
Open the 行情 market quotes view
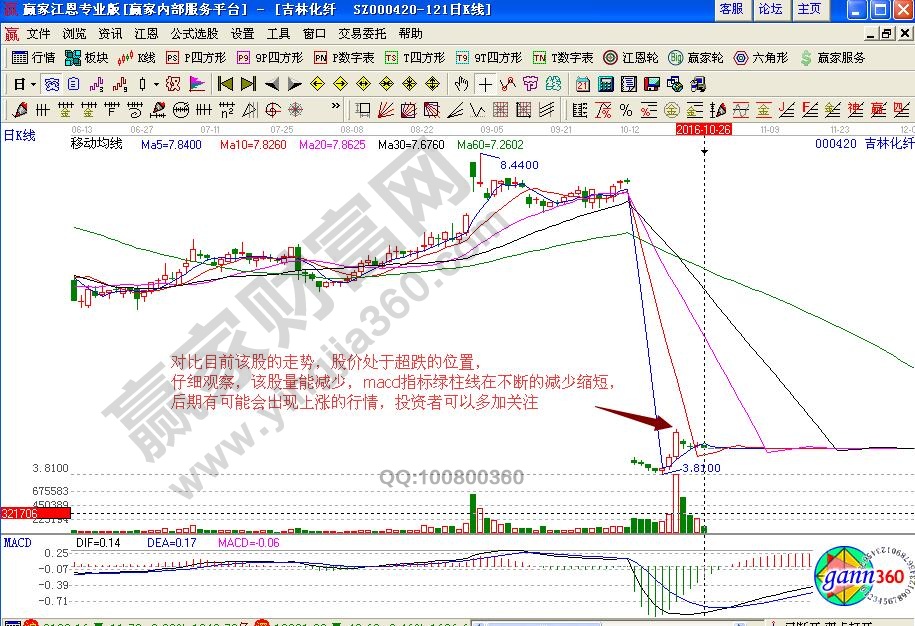click(x=33, y=58)
